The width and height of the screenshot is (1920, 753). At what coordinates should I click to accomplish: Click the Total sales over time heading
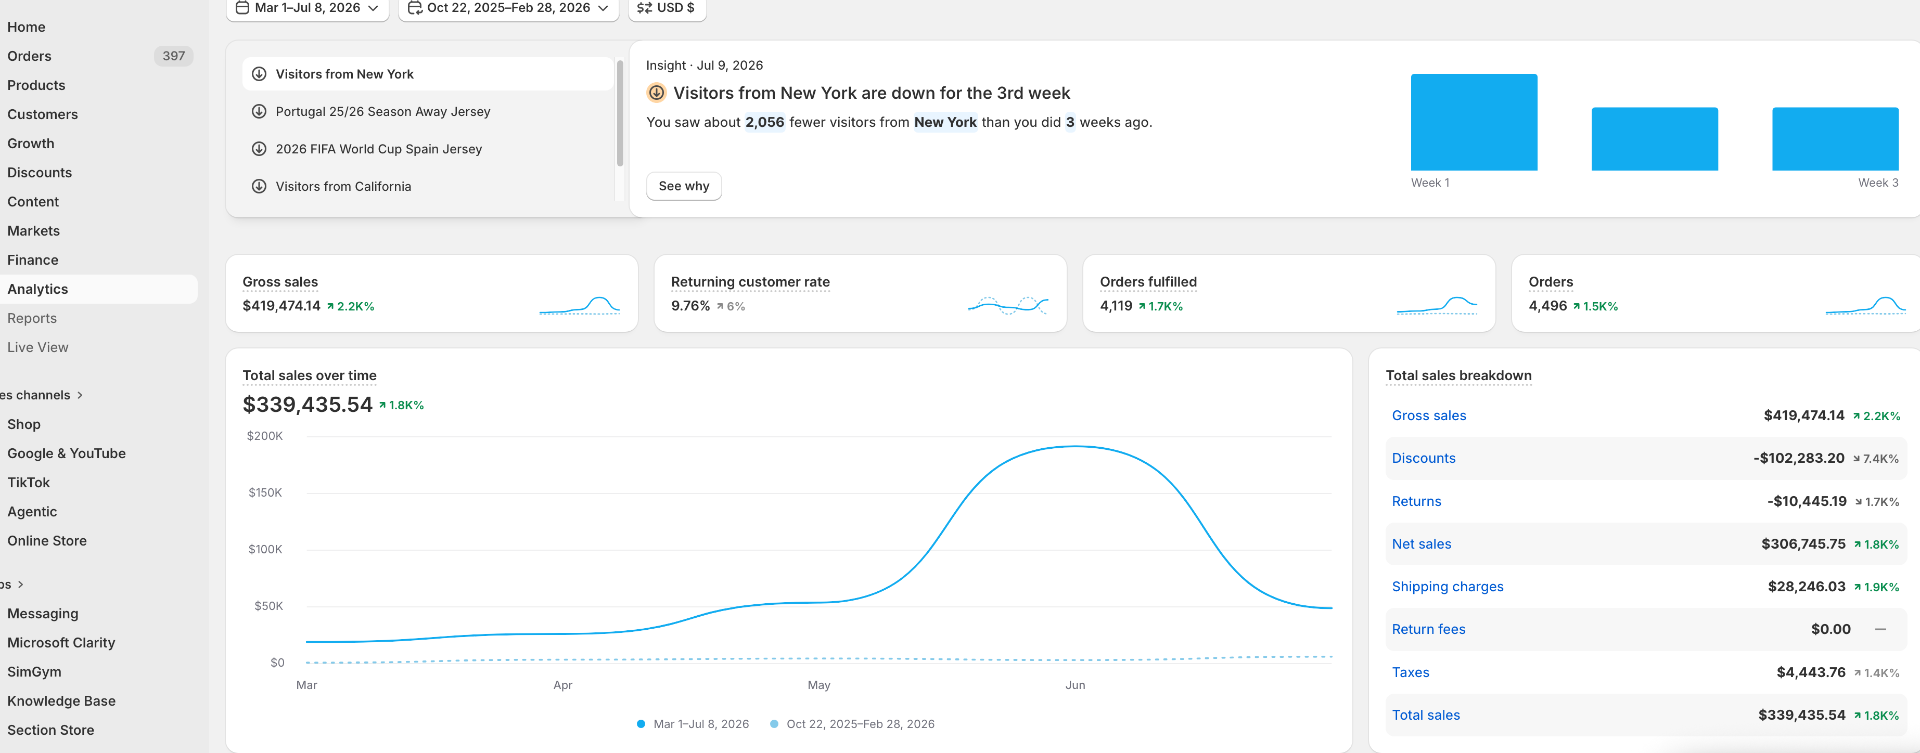(x=310, y=376)
